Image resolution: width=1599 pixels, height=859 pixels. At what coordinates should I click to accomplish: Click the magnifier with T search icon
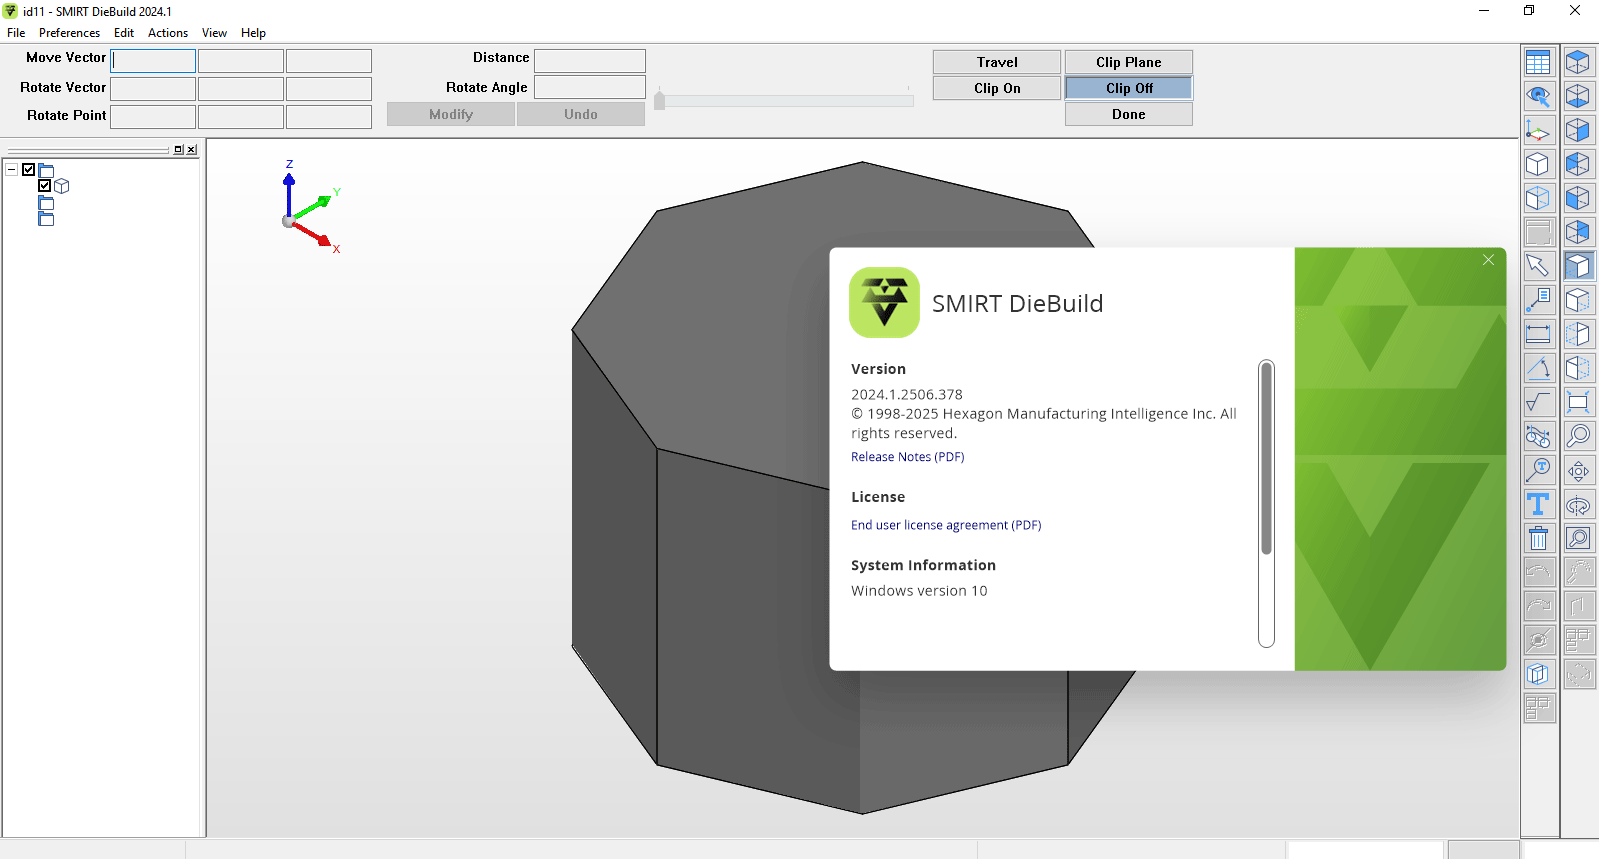(x=1538, y=470)
